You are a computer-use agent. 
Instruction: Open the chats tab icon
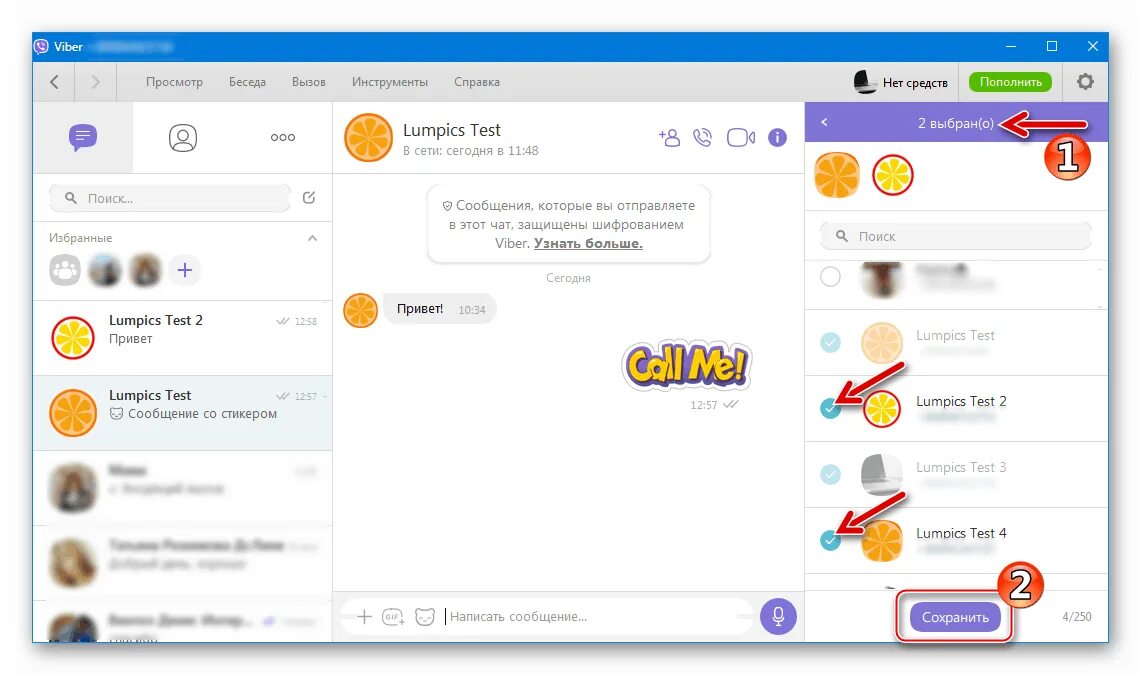tap(83, 137)
